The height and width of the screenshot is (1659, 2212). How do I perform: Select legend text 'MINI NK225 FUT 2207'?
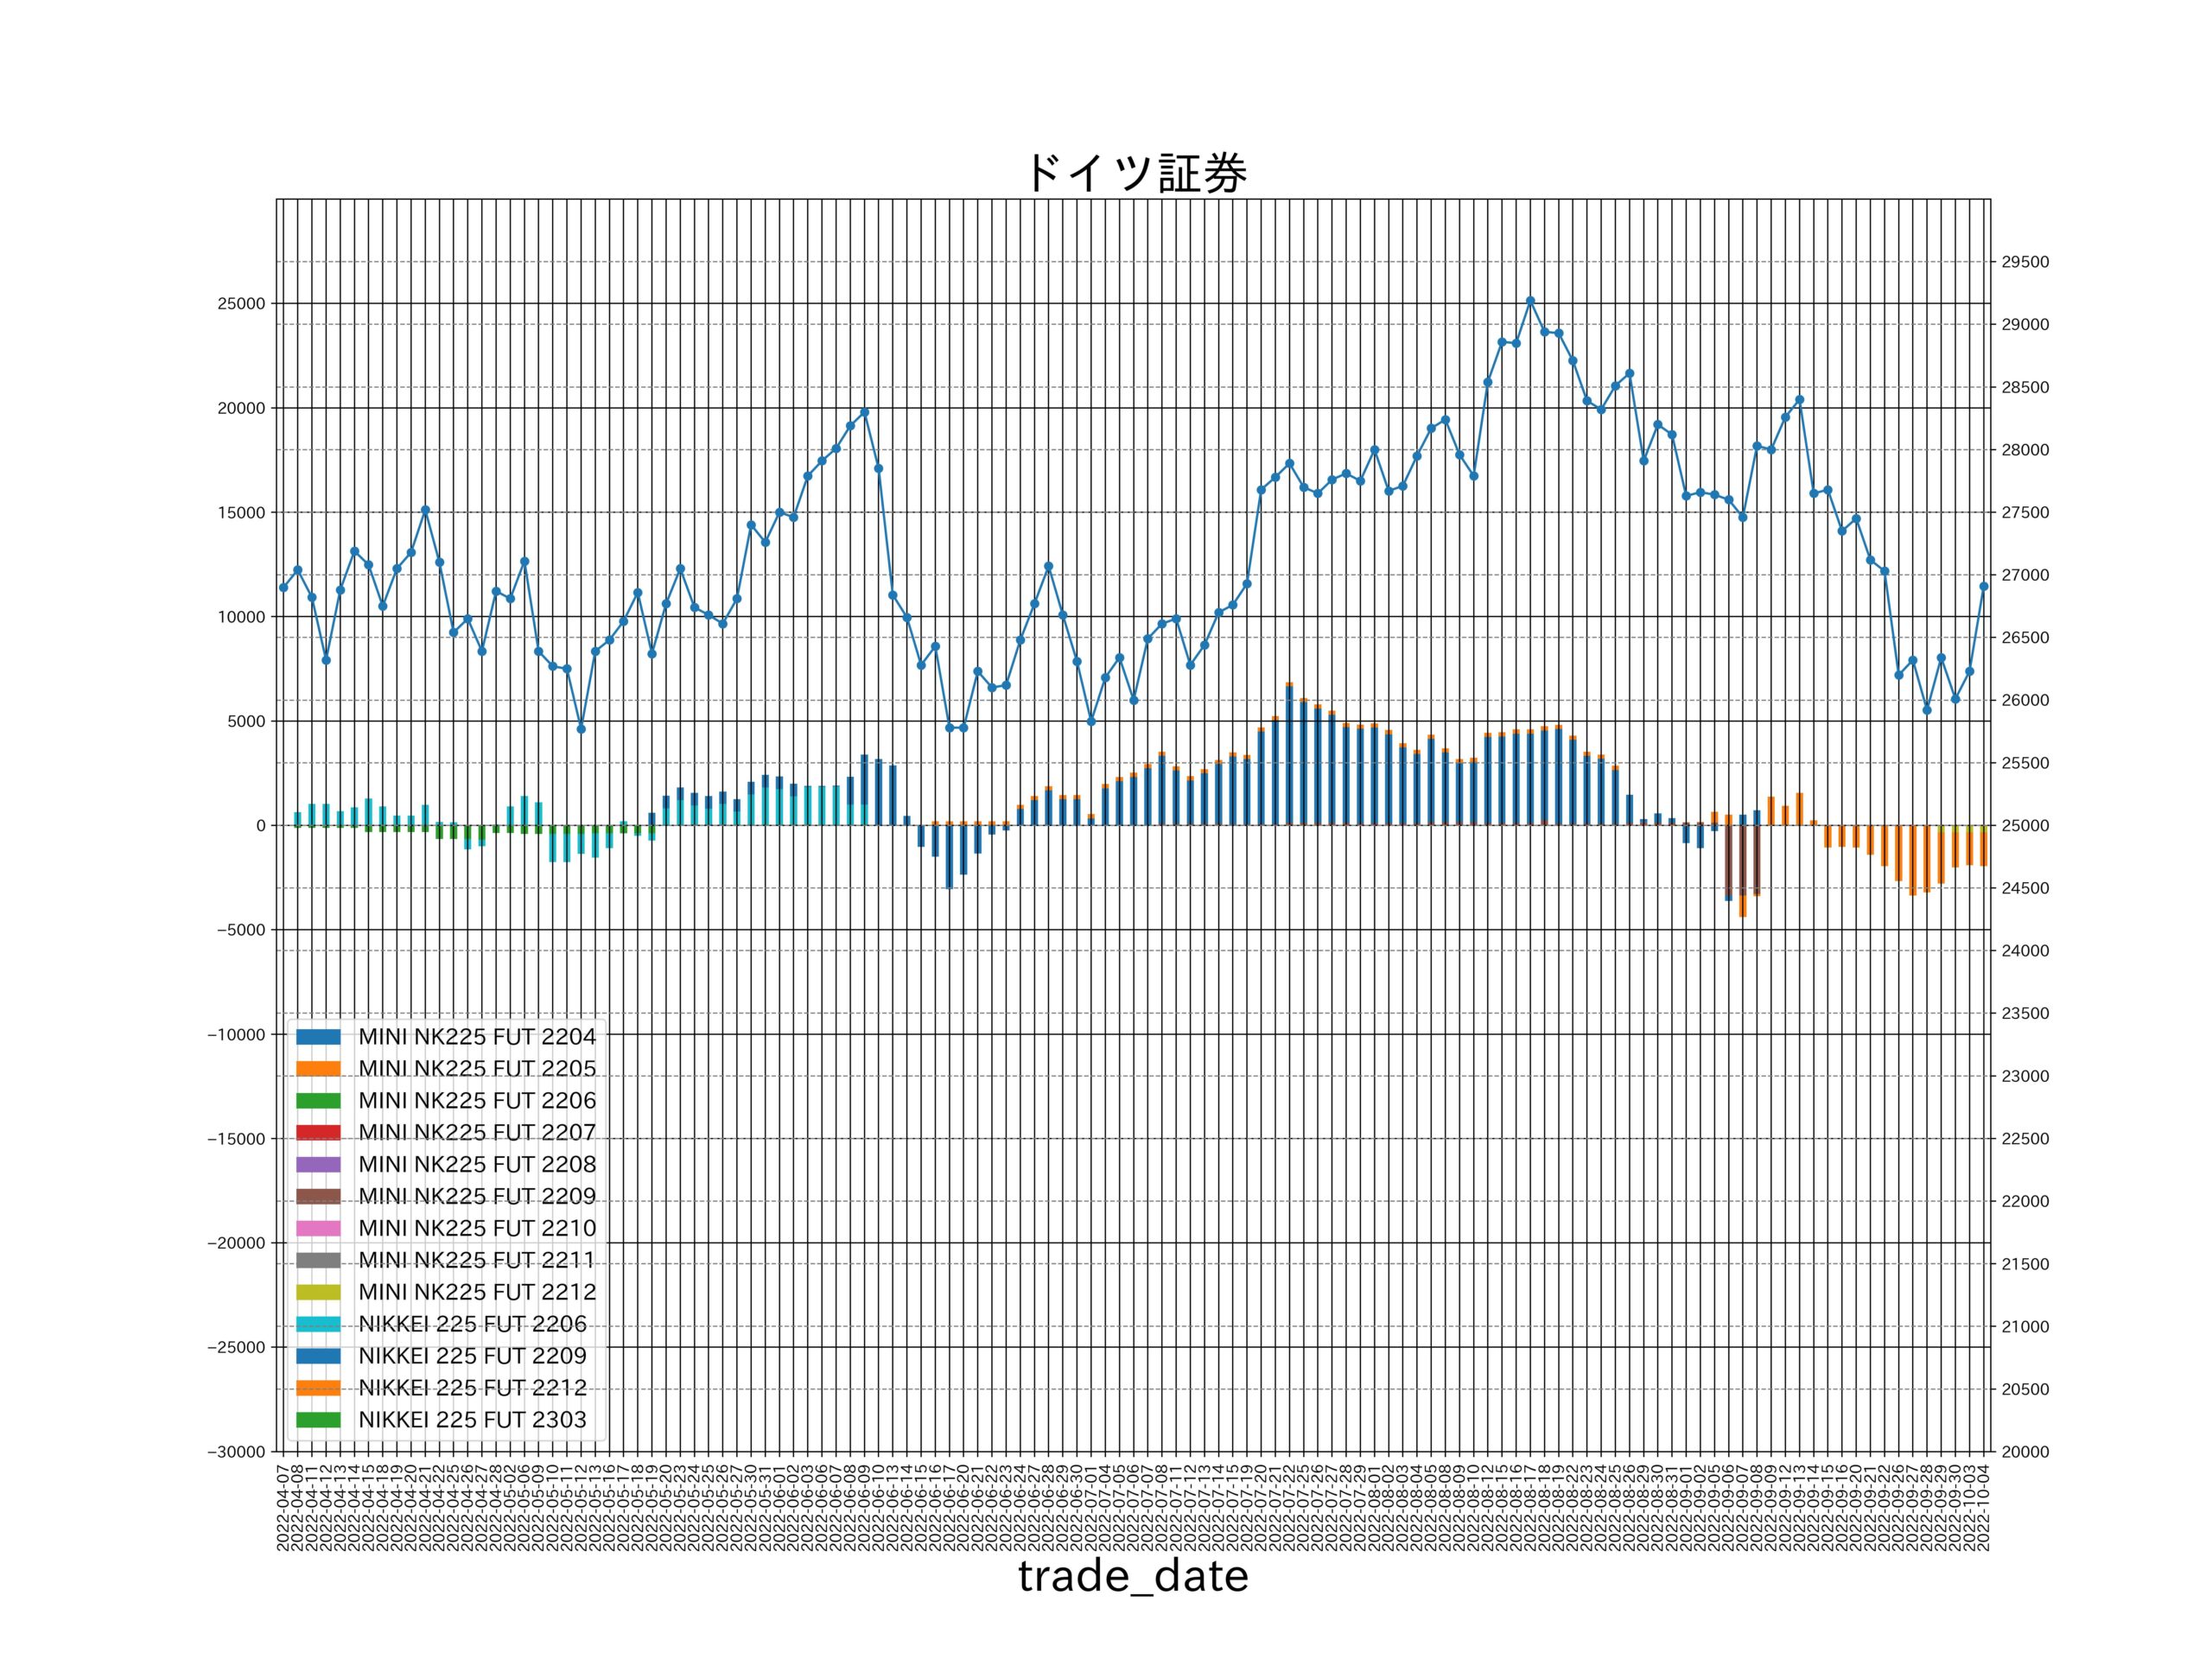[477, 1133]
